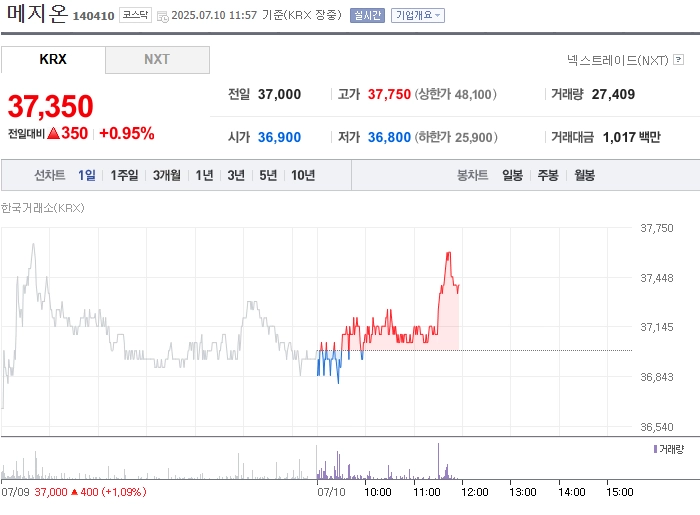Show the 일봉 candle chart
The image size is (700, 515).
512,175
